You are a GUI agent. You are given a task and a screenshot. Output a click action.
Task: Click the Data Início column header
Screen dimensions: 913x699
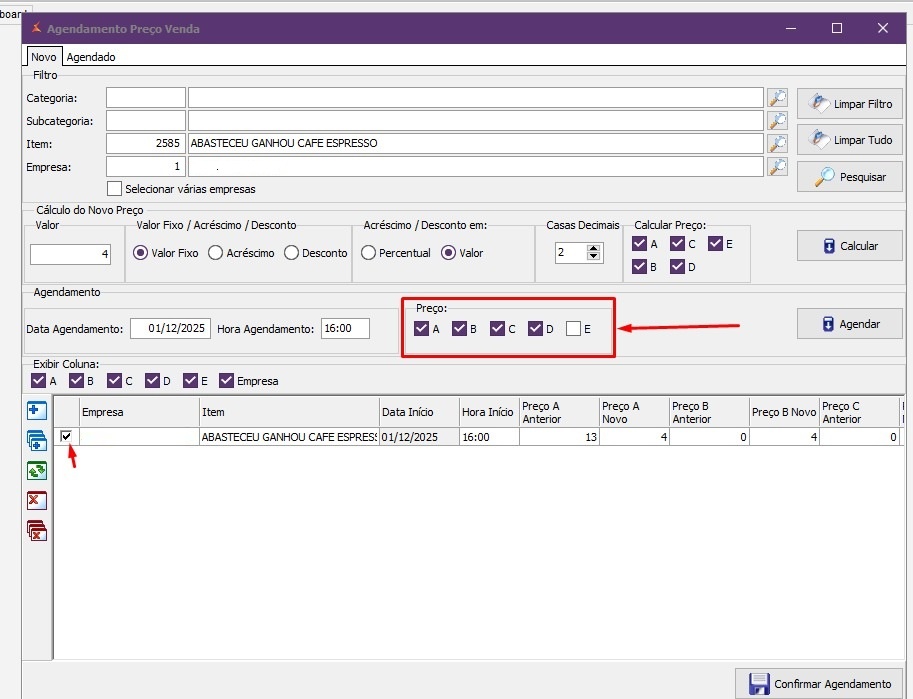tap(419, 412)
